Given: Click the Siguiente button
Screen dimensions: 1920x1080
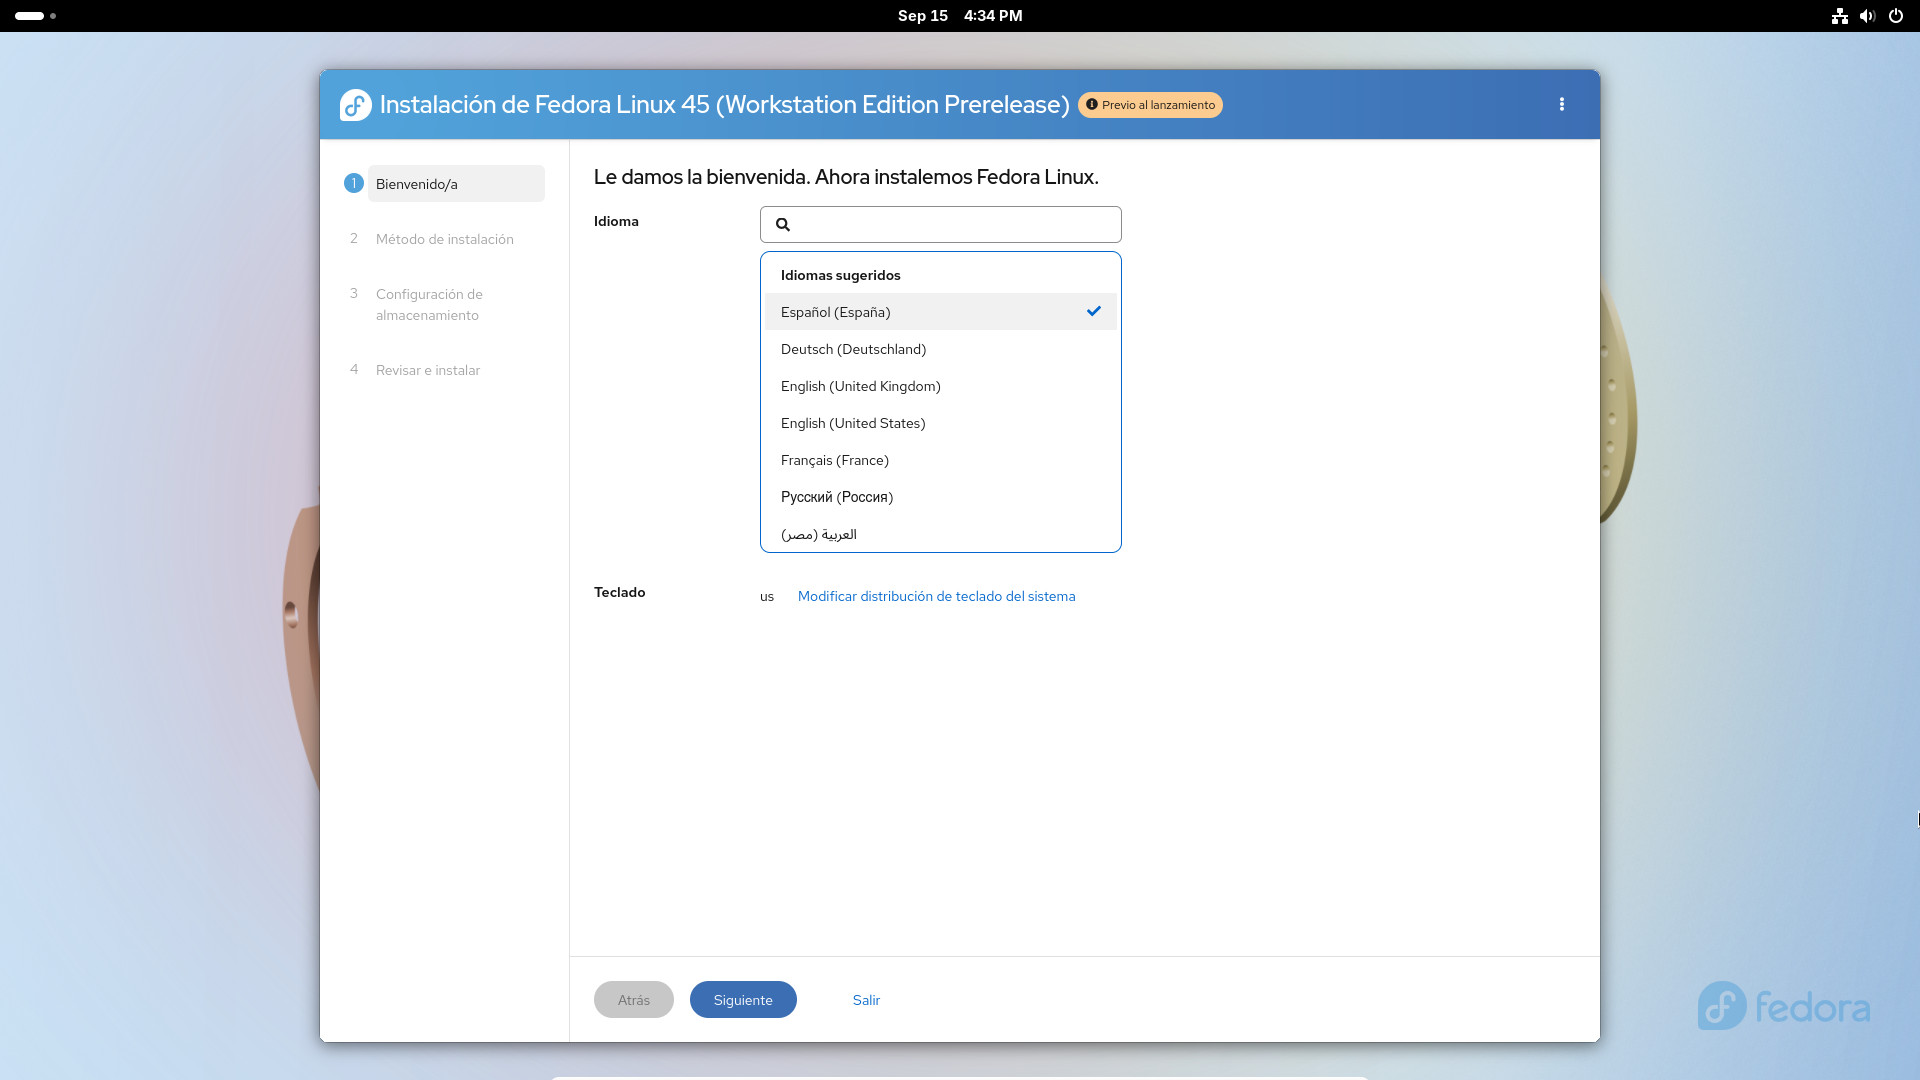Looking at the screenshot, I should [x=743, y=1000].
